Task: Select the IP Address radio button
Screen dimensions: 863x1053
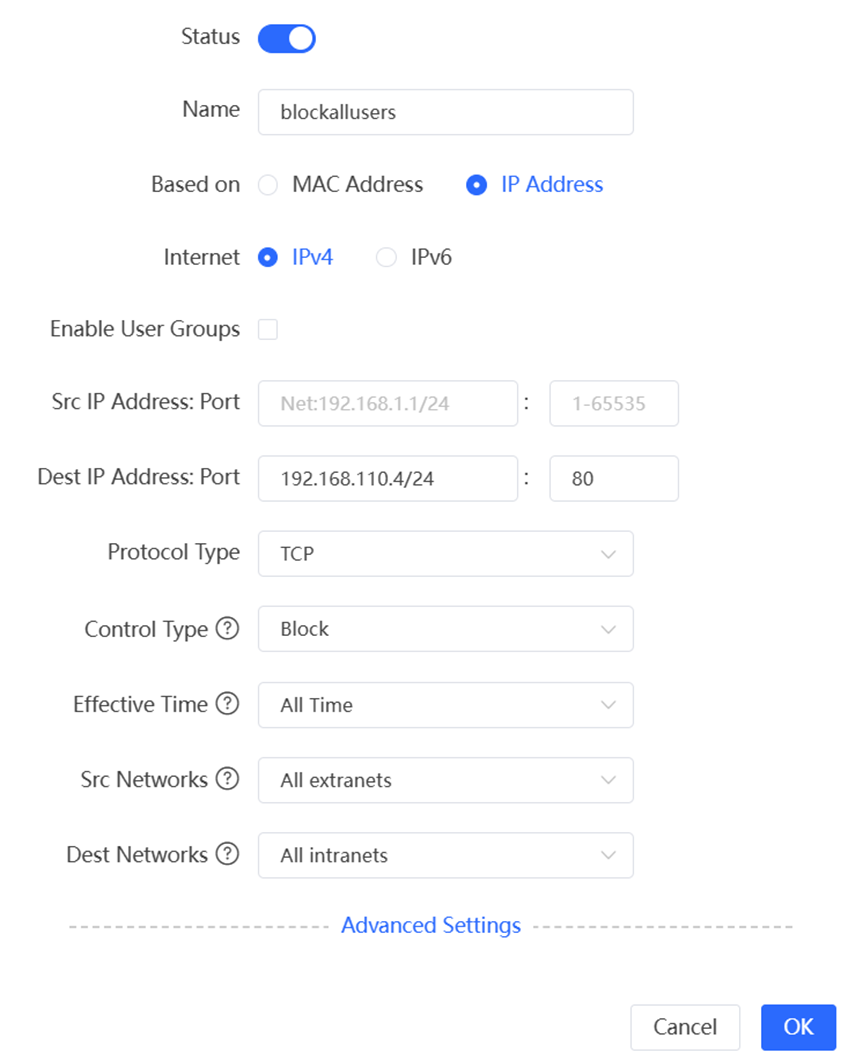Action: click(x=476, y=185)
